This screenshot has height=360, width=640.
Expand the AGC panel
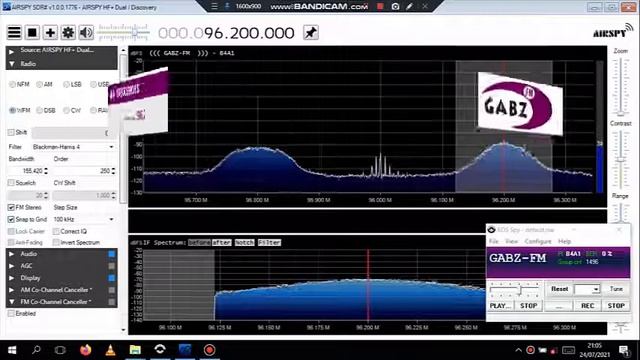[11, 266]
